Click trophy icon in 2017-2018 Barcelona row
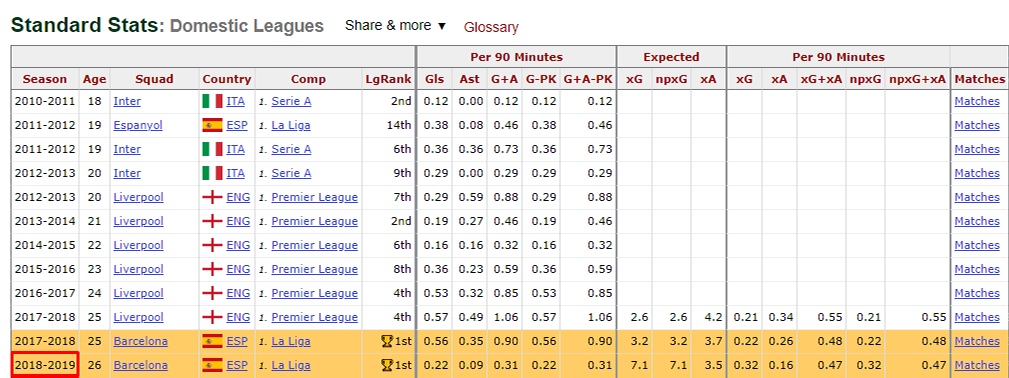 point(387,341)
